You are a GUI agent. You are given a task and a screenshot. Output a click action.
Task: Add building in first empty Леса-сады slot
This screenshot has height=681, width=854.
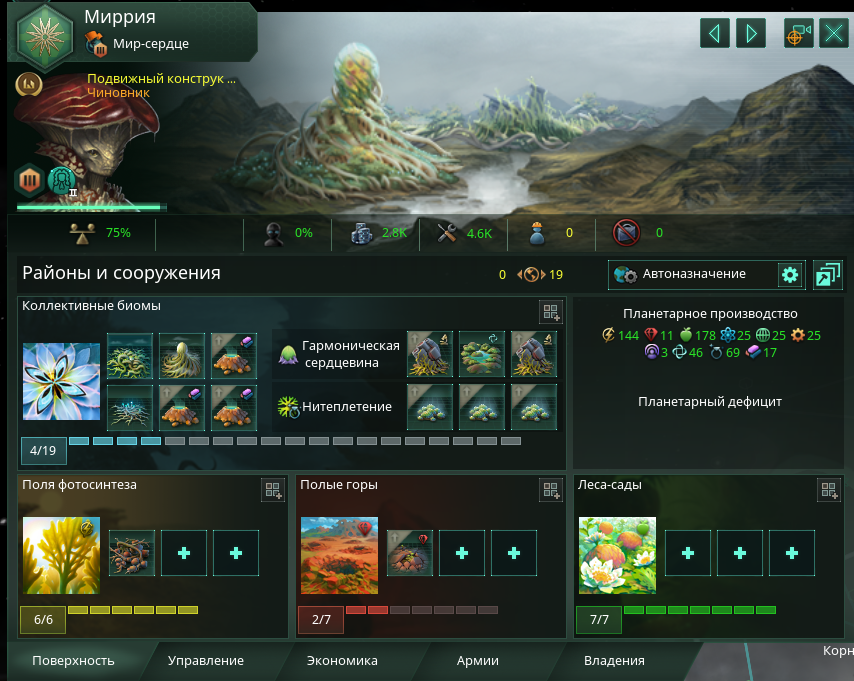click(x=688, y=553)
